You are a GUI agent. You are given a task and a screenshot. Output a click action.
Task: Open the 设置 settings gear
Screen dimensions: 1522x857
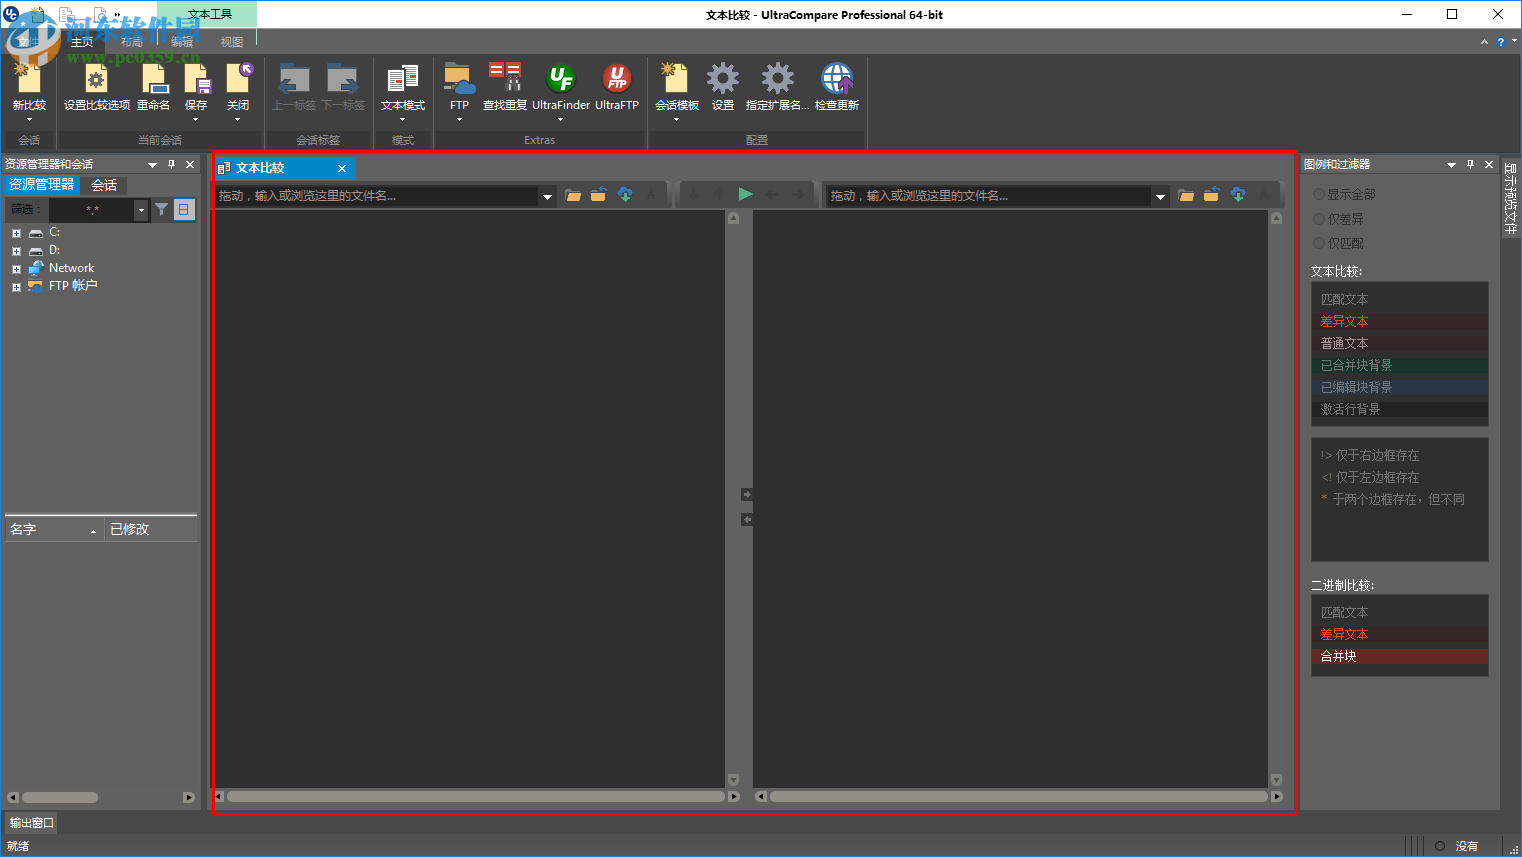(722, 87)
